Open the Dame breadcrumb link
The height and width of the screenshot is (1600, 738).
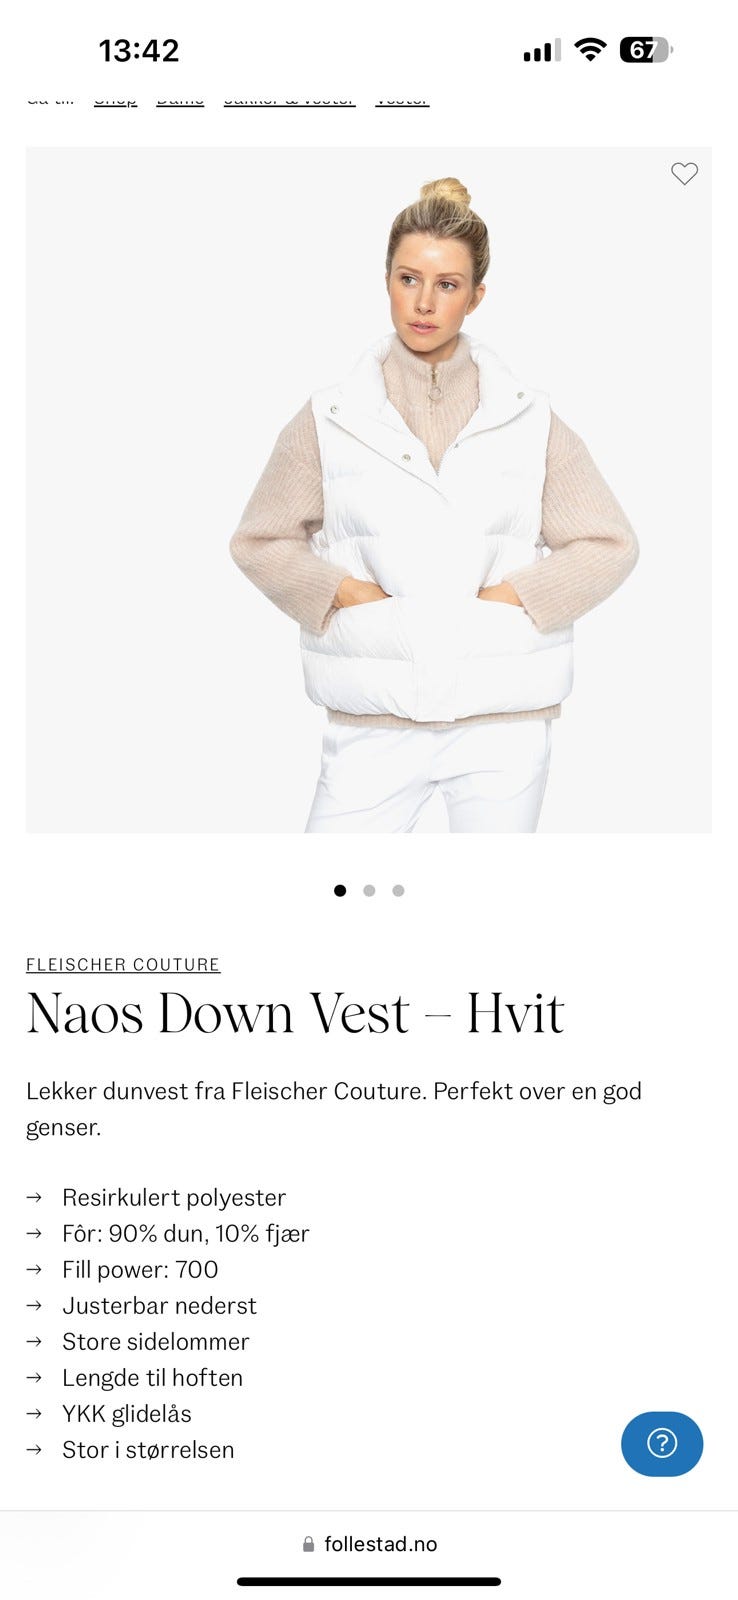pos(180,99)
